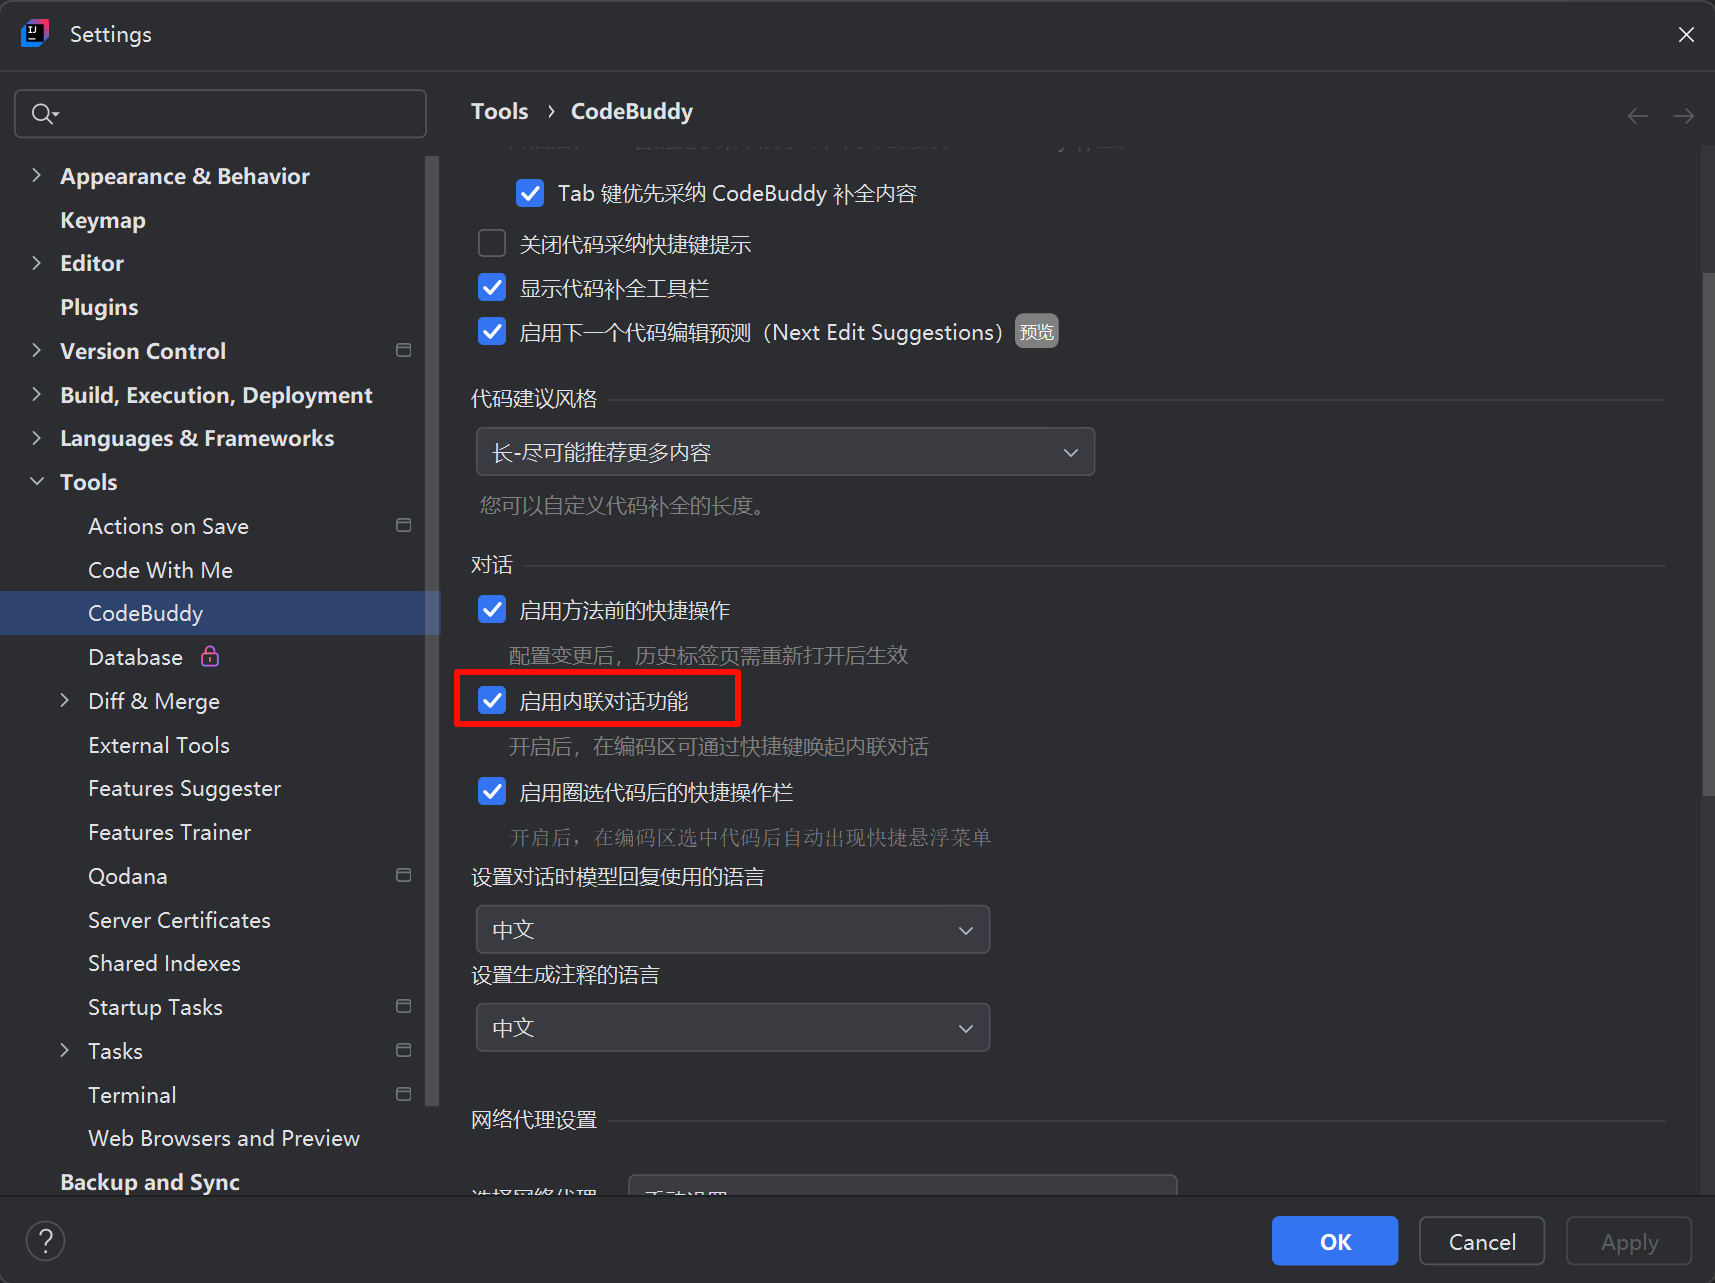Click the search magnifier icon
This screenshot has width=1715, height=1283.
click(x=43, y=114)
